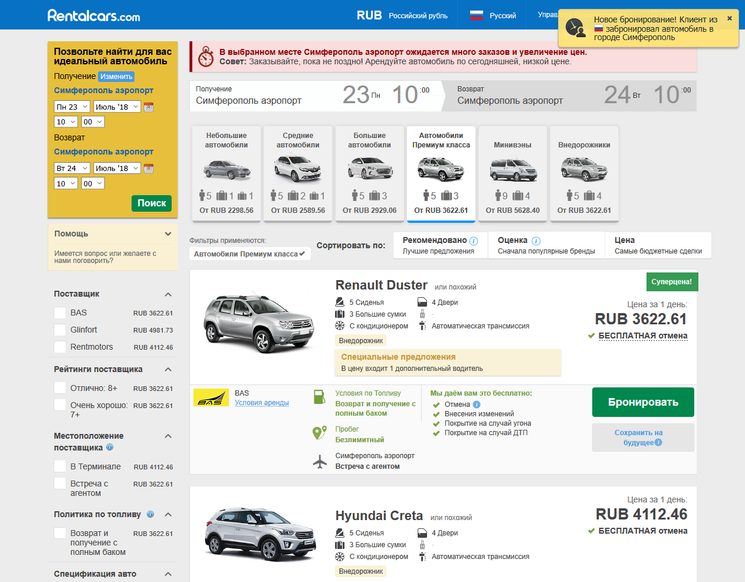
Task: Click info icon beside Политика по топливу
Action: [151, 514]
